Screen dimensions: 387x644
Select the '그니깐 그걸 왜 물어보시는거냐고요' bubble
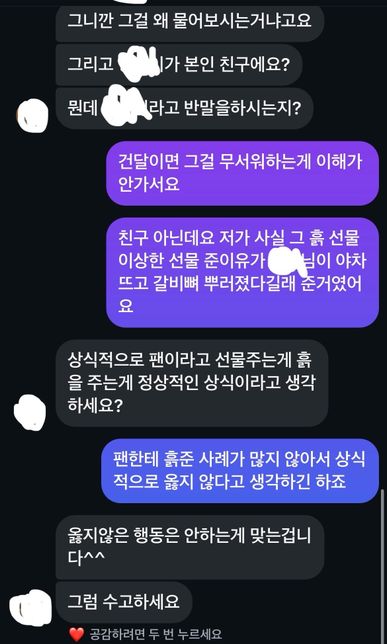(189, 21)
